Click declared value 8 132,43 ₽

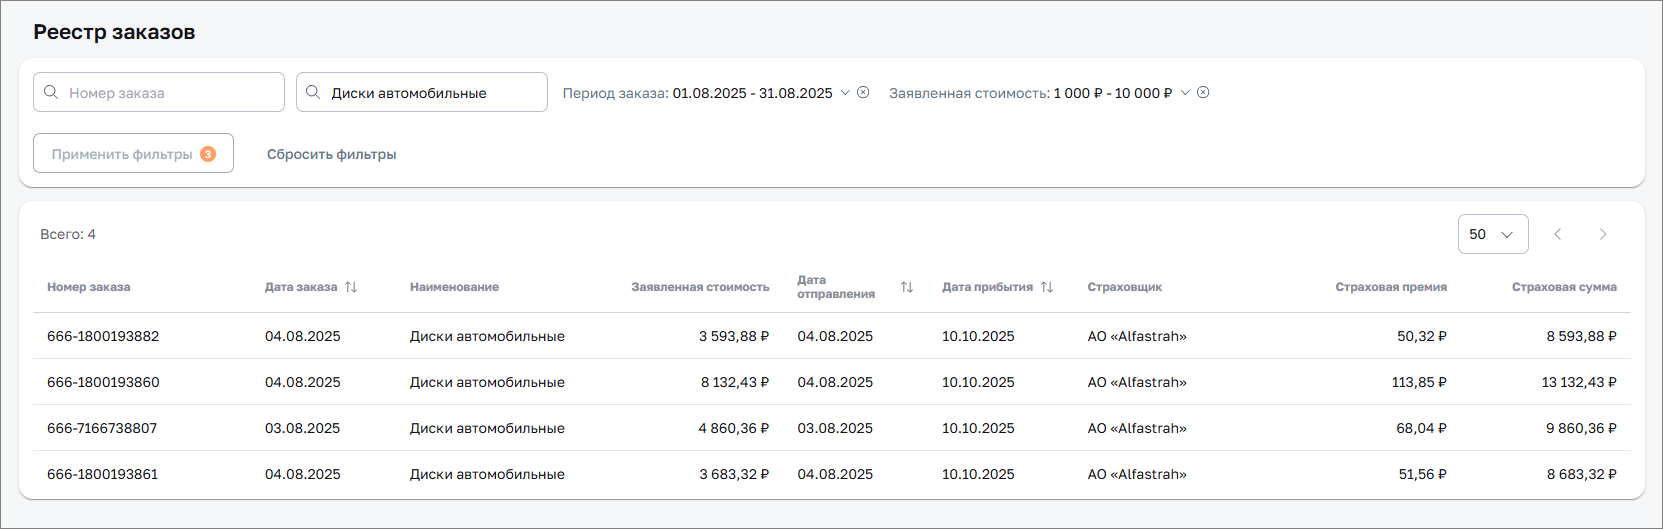[735, 382]
